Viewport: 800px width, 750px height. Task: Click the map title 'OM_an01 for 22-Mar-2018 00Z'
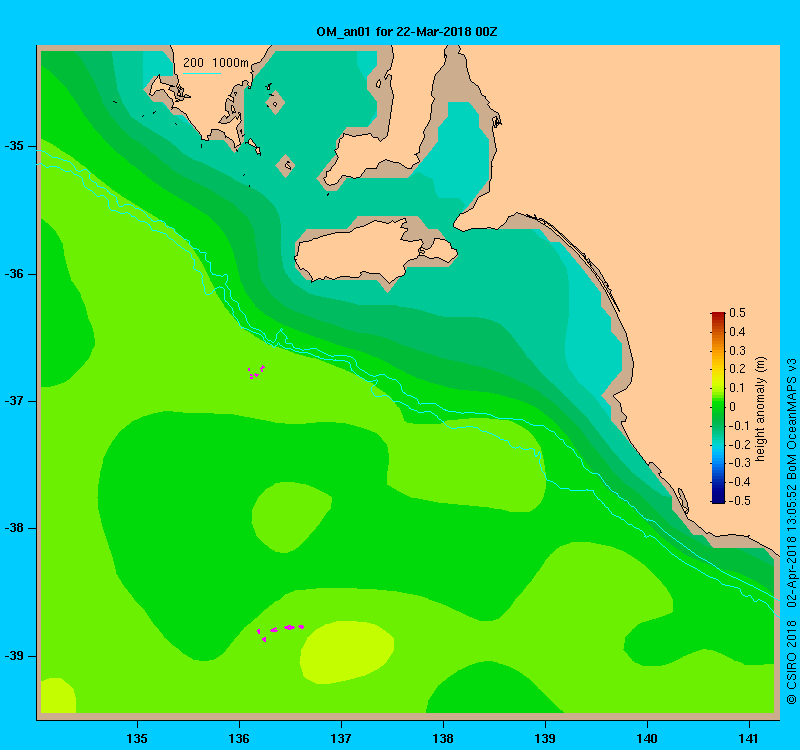[407, 32]
